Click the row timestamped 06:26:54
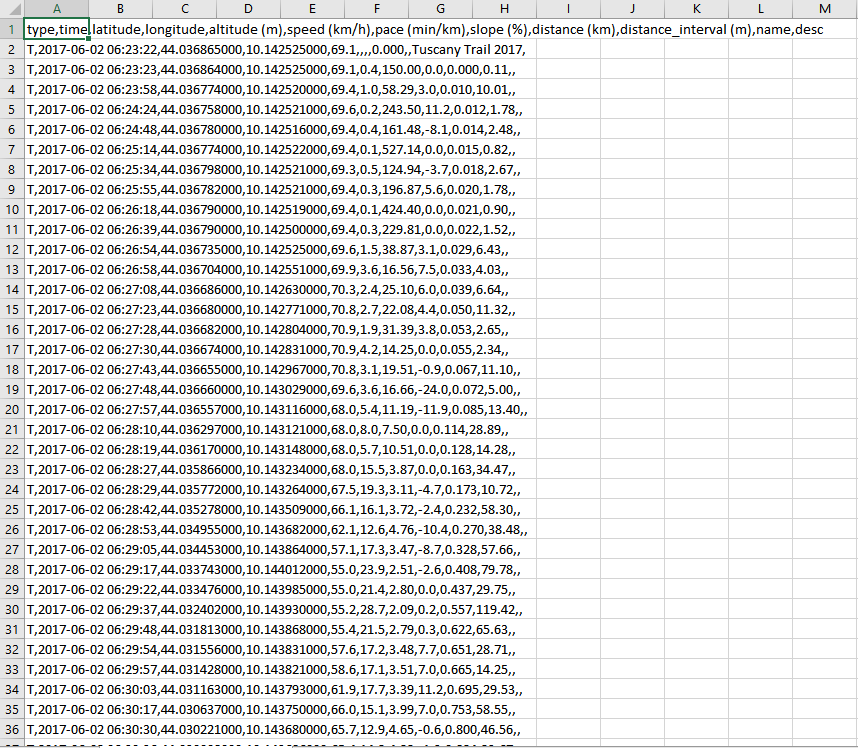This screenshot has width=858, height=748. [x=268, y=250]
